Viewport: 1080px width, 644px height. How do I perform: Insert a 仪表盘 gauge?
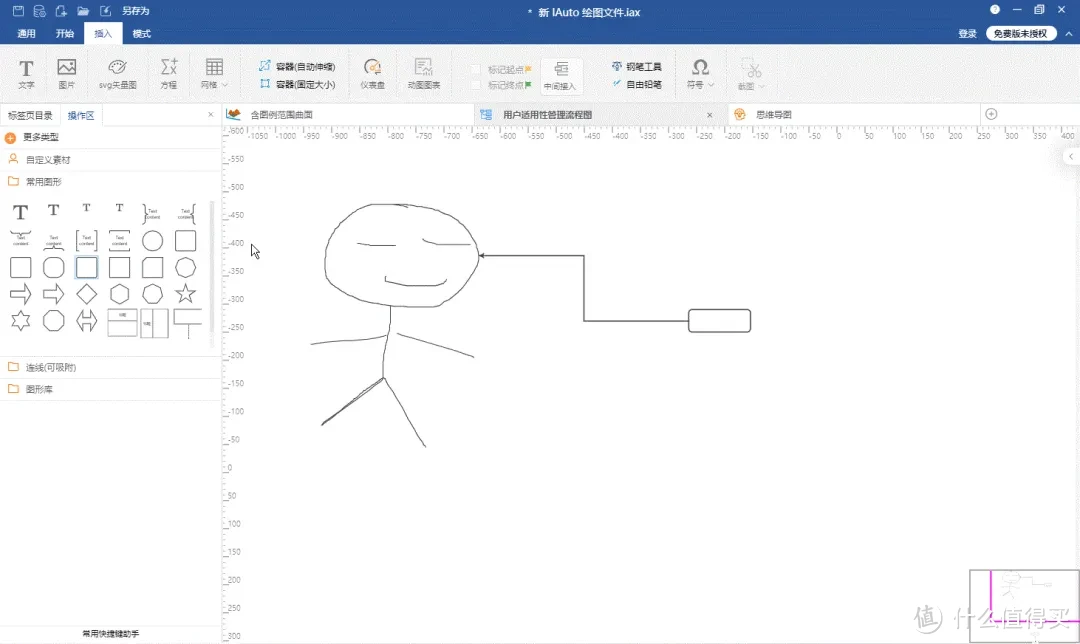click(x=373, y=74)
